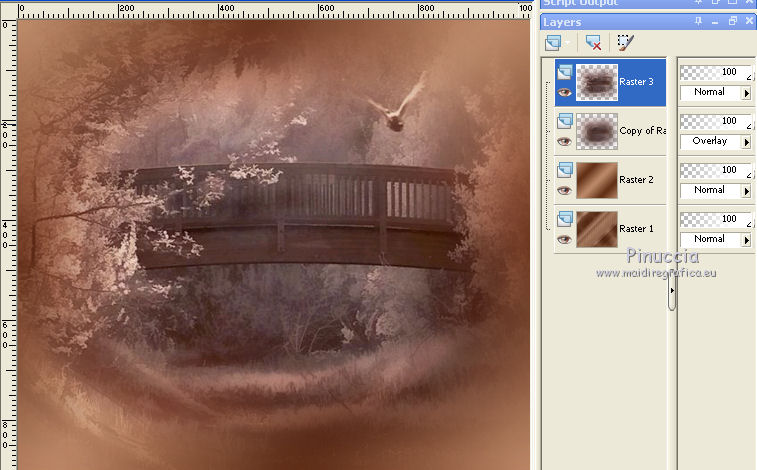Select the Copy of Raster layer thumbnail
The width and height of the screenshot is (757, 470).
click(597, 131)
